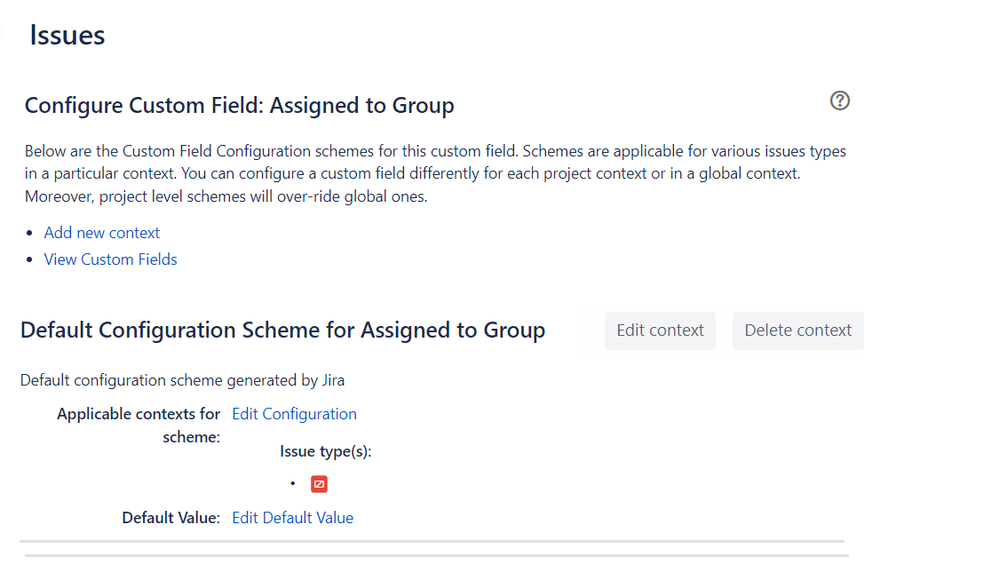Click the Applicable contexts for scheme label
The width and height of the screenshot is (999, 566).
click(139, 424)
